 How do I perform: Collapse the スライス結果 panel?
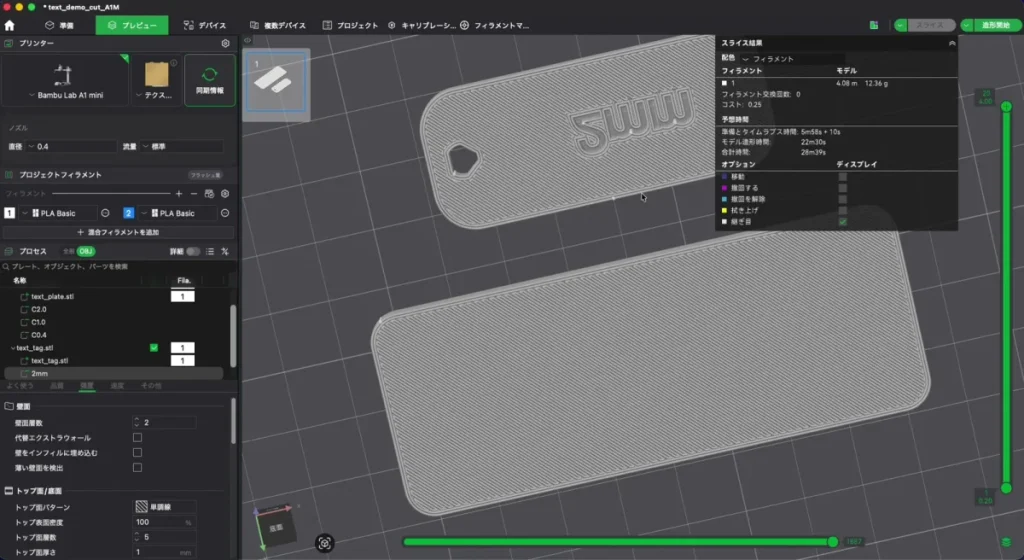(x=952, y=43)
